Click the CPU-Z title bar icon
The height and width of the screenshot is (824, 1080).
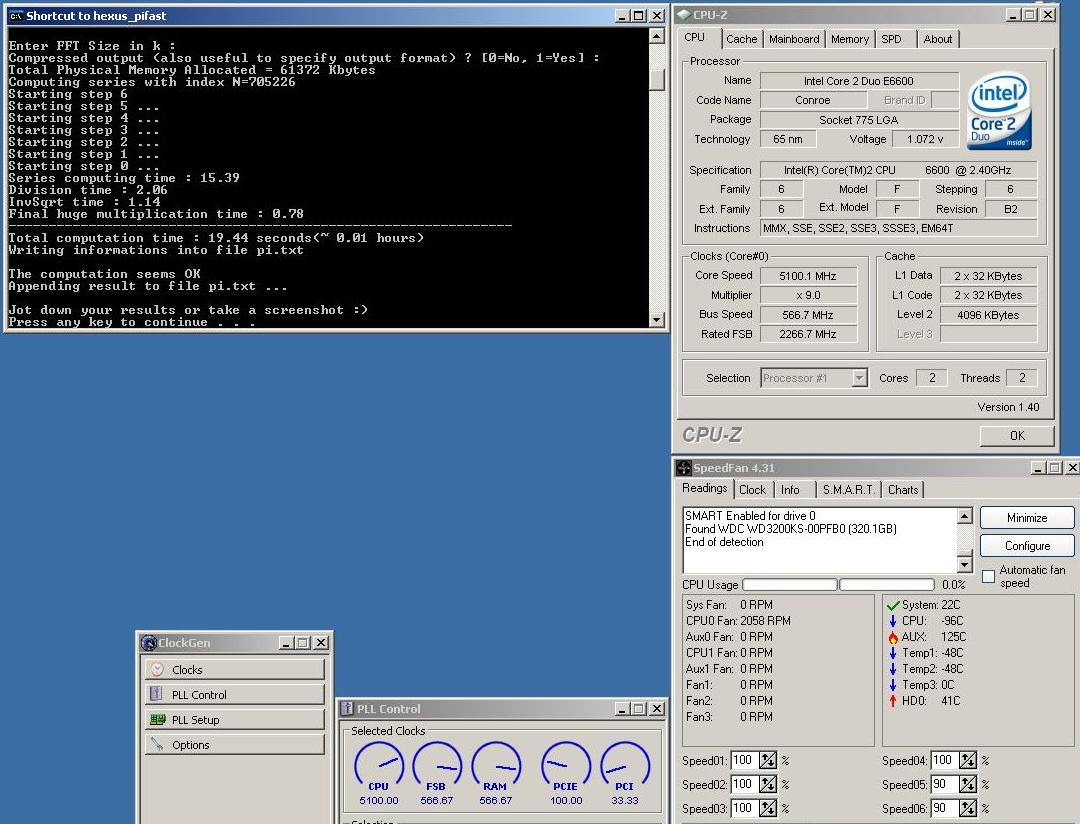click(684, 14)
